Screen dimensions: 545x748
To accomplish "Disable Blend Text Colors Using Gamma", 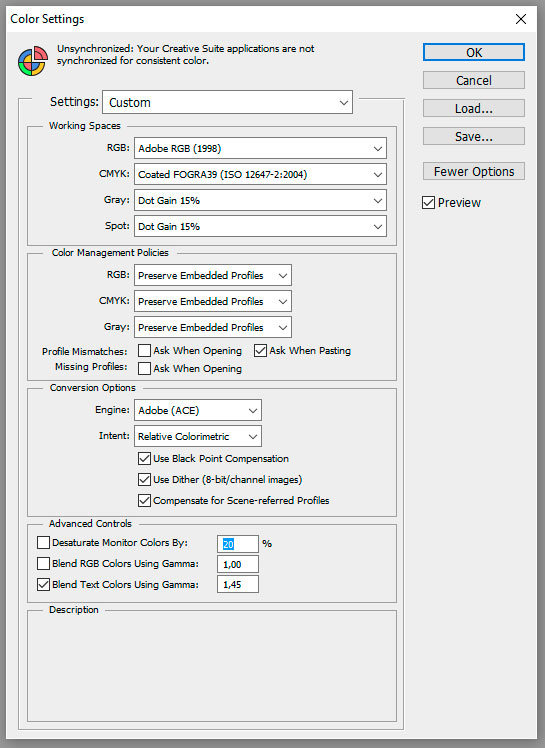I will point(43,584).
